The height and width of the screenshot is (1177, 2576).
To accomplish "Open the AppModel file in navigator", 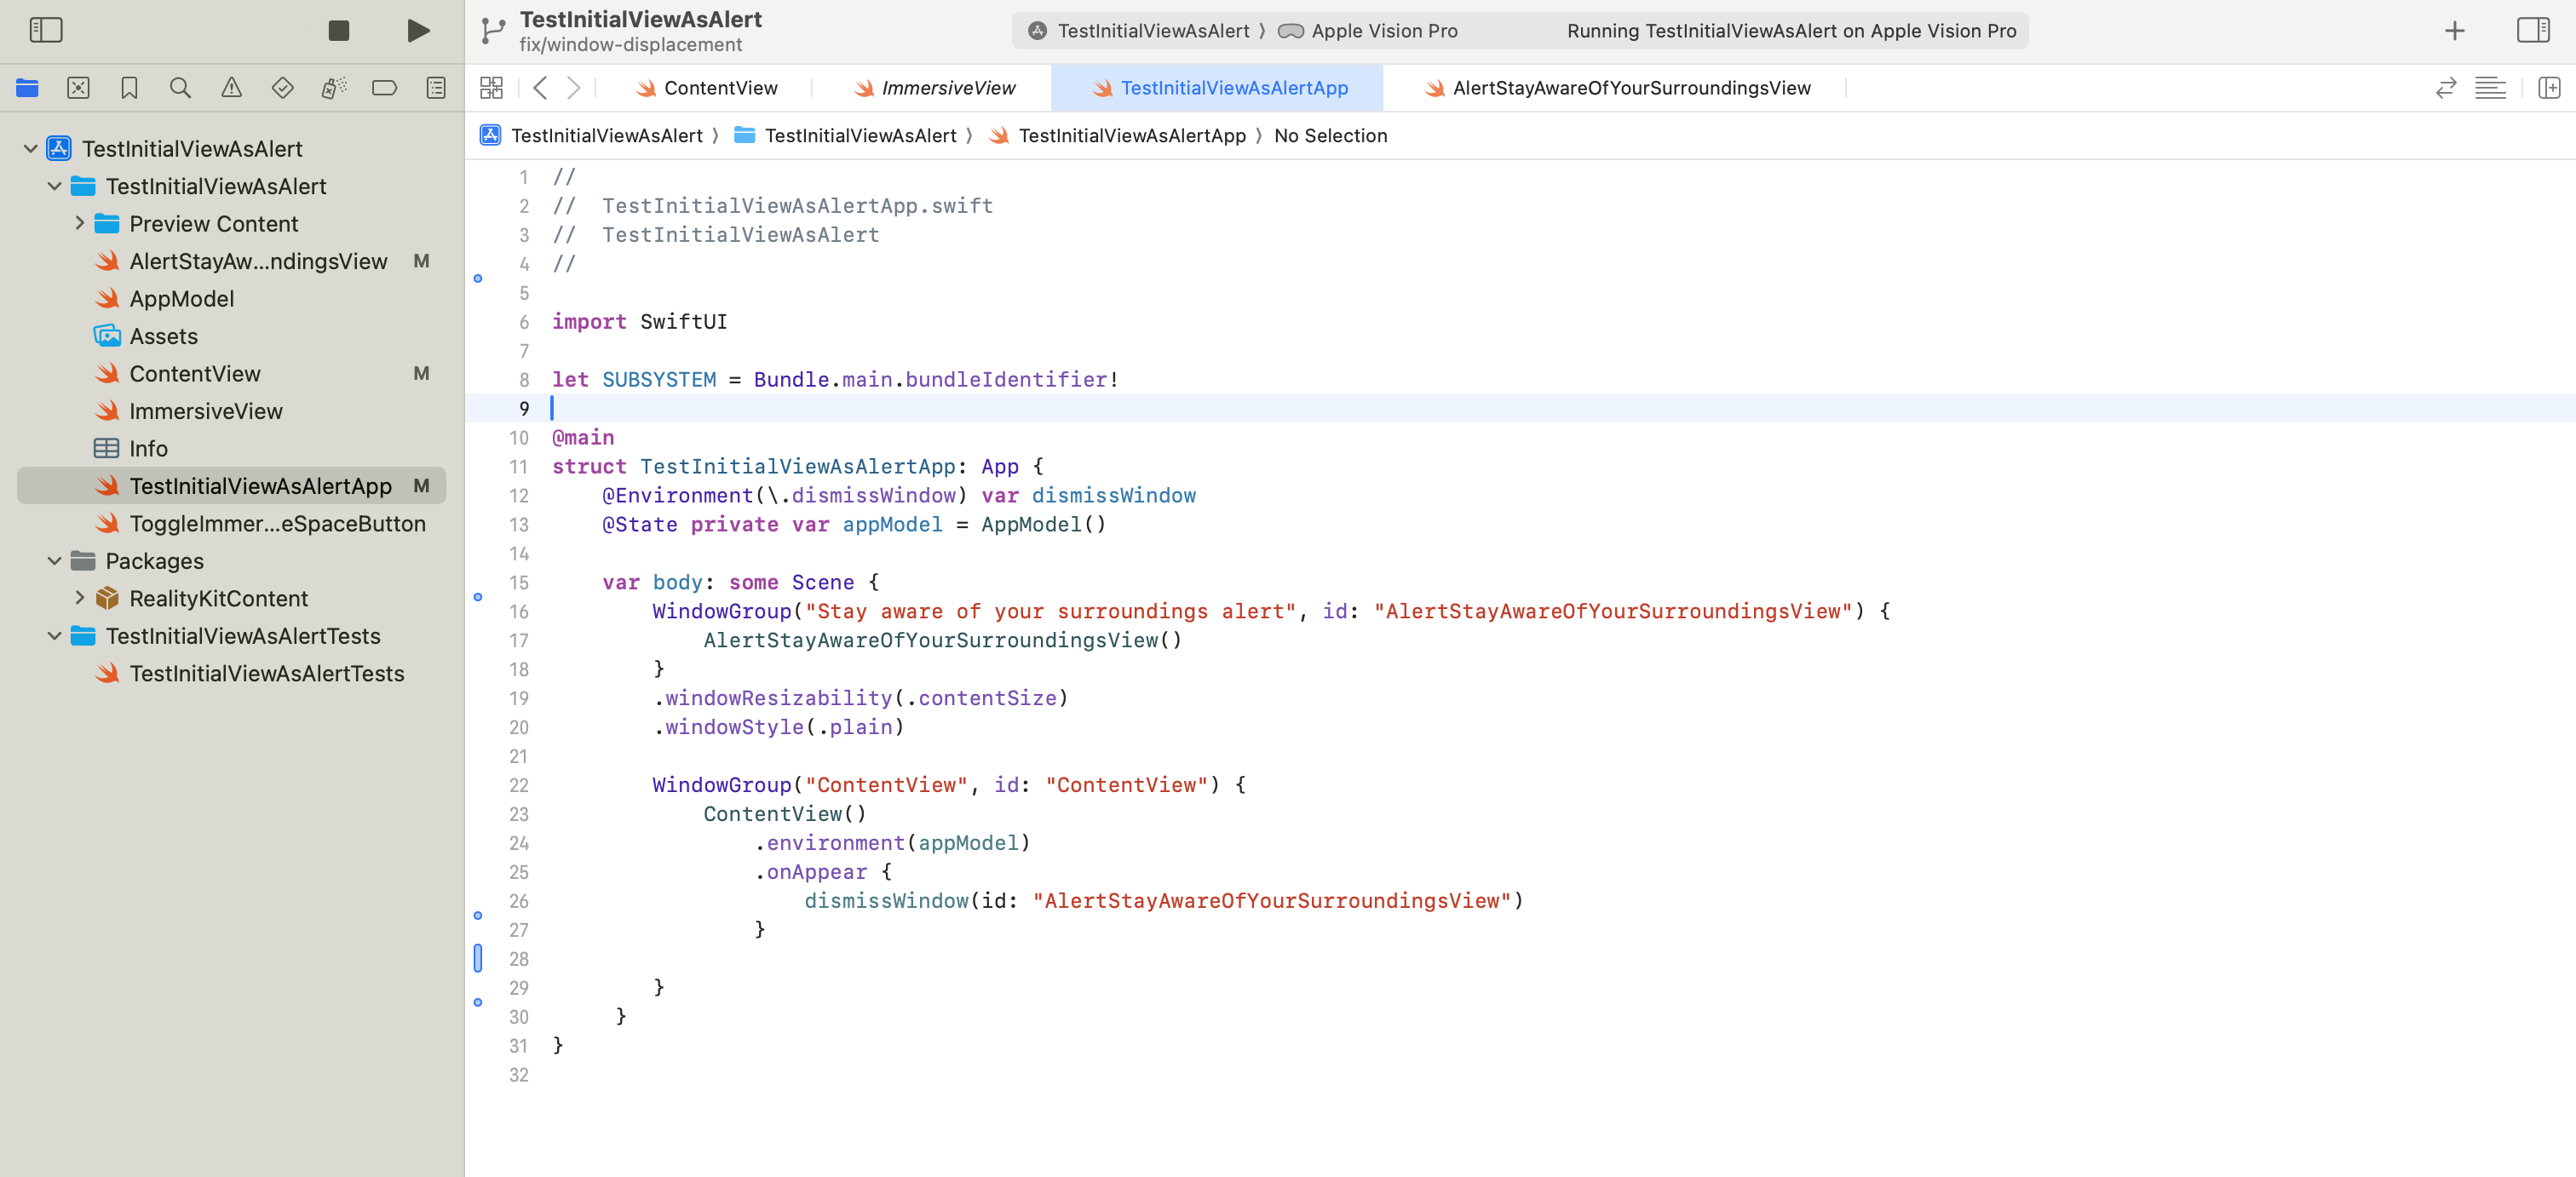I will point(181,299).
